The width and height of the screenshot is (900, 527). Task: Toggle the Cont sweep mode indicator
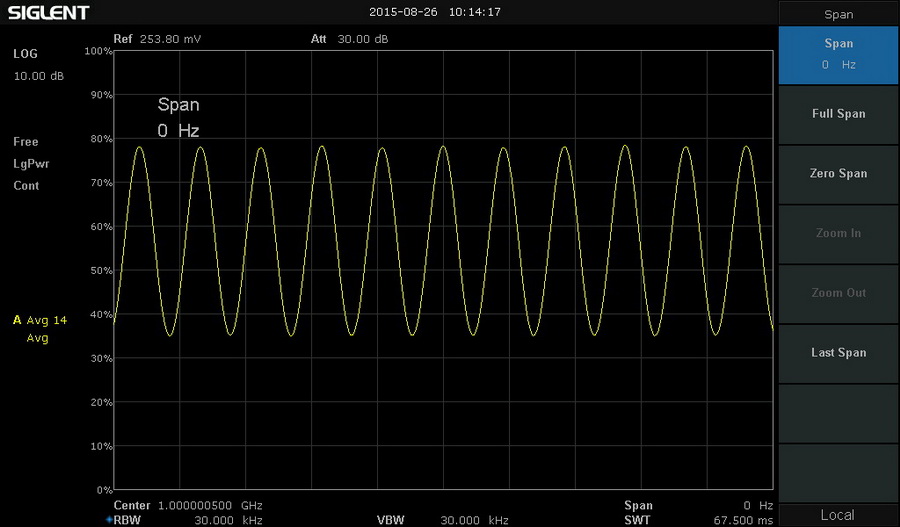[26, 186]
